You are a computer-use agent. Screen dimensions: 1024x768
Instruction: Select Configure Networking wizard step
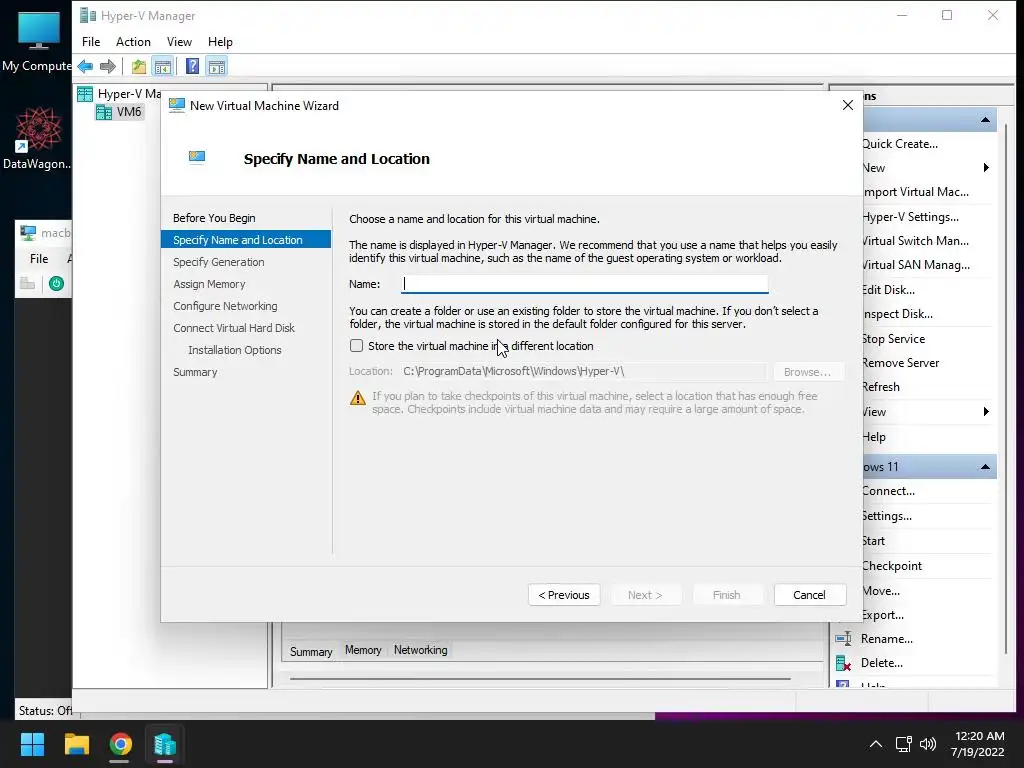225,306
